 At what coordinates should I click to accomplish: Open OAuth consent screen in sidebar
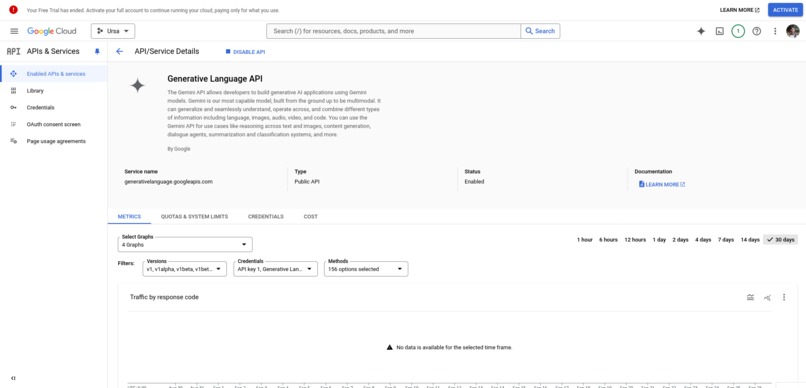(x=53, y=124)
